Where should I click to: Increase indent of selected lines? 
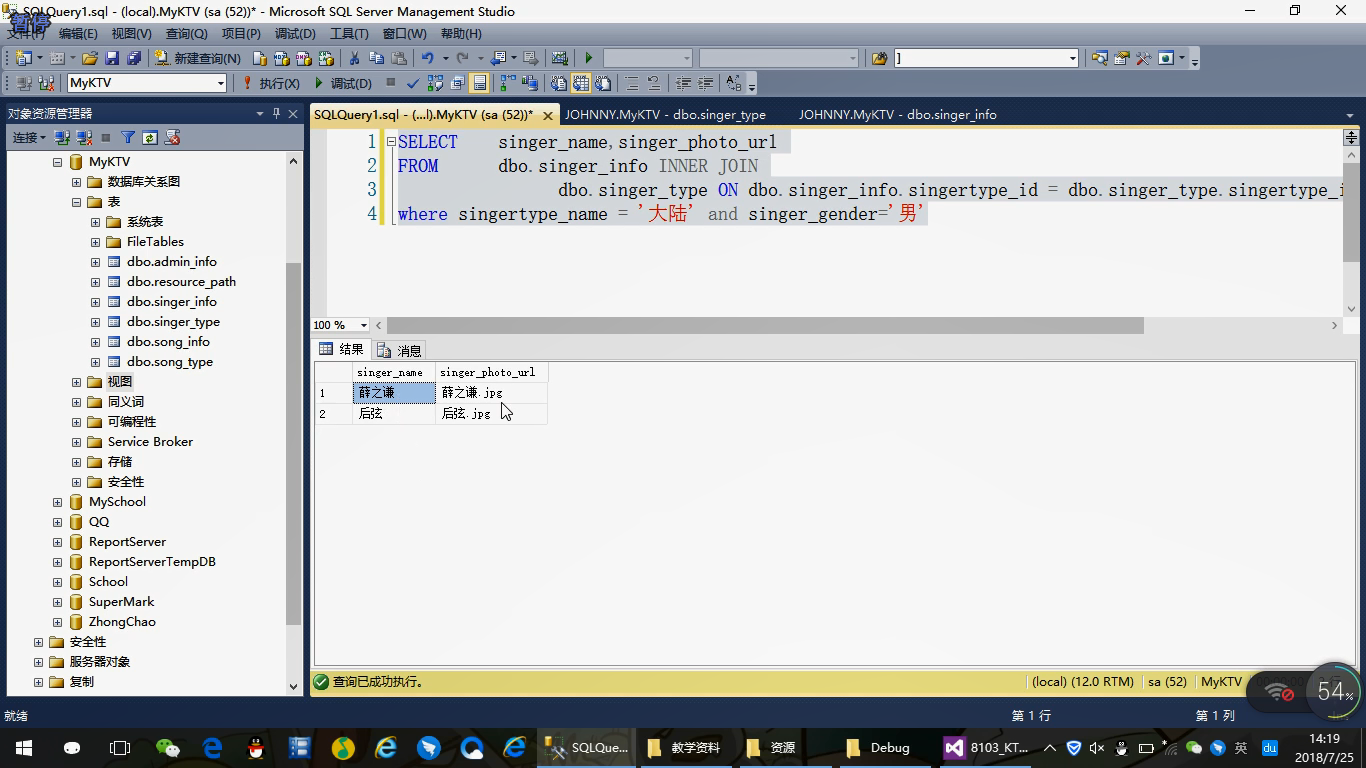[706, 83]
